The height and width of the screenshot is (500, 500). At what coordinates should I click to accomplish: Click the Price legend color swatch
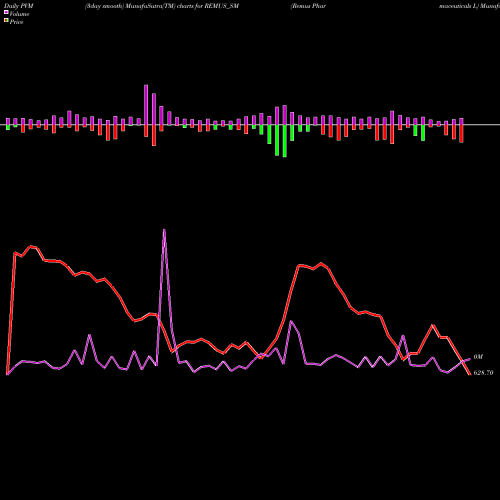coord(6,21)
